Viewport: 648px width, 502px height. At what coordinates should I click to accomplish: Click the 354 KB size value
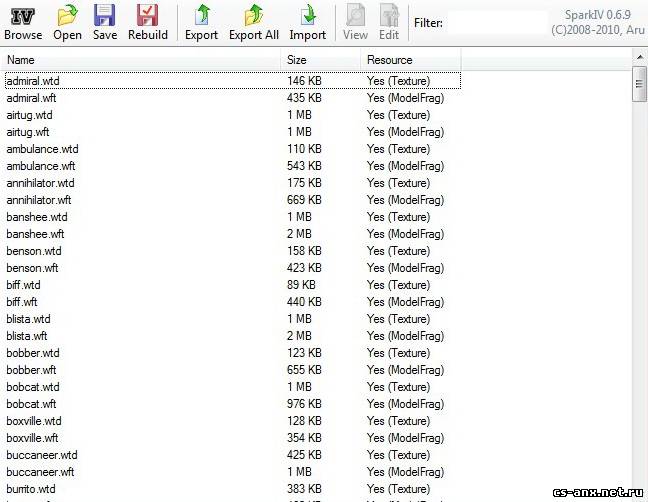click(304, 438)
